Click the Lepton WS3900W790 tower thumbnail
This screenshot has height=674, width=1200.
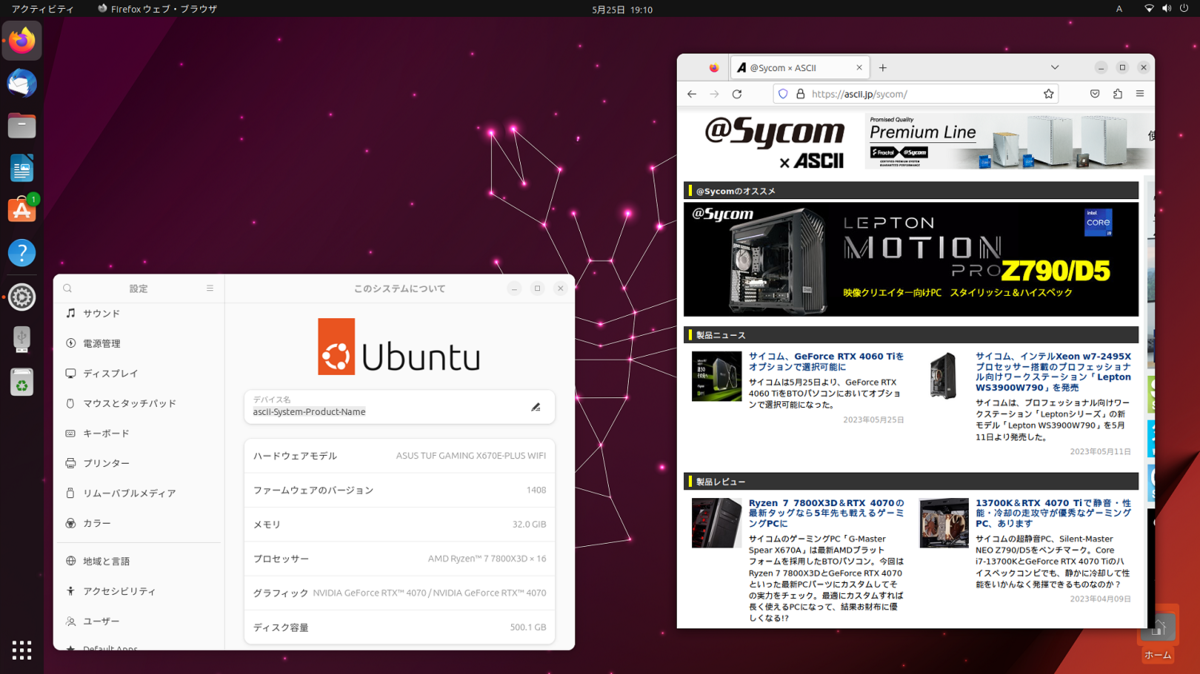[x=943, y=376]
